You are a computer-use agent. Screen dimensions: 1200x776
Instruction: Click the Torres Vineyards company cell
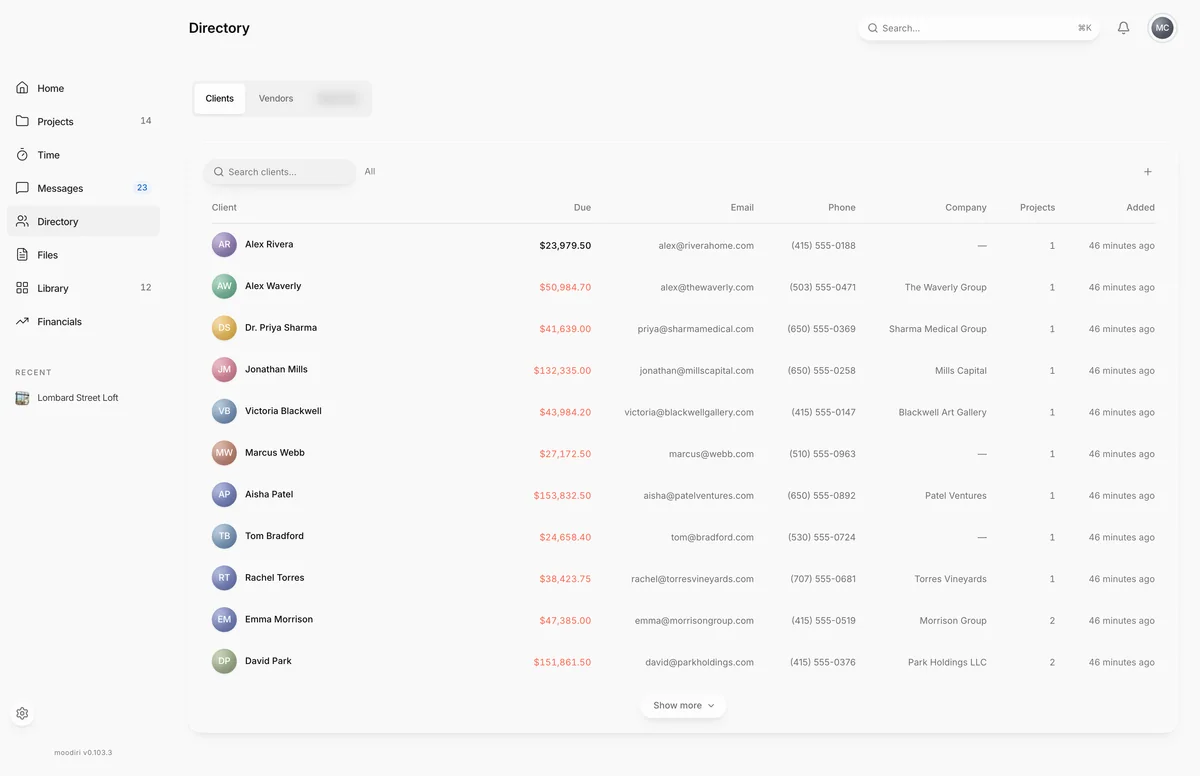tap(950, 579)
